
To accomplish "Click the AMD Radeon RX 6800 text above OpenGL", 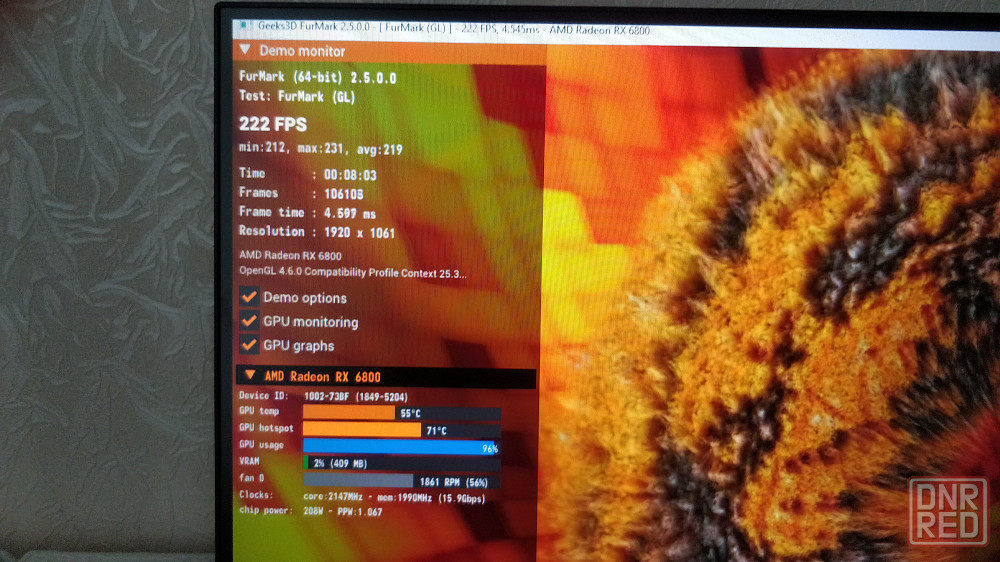I will coord(290,255).
